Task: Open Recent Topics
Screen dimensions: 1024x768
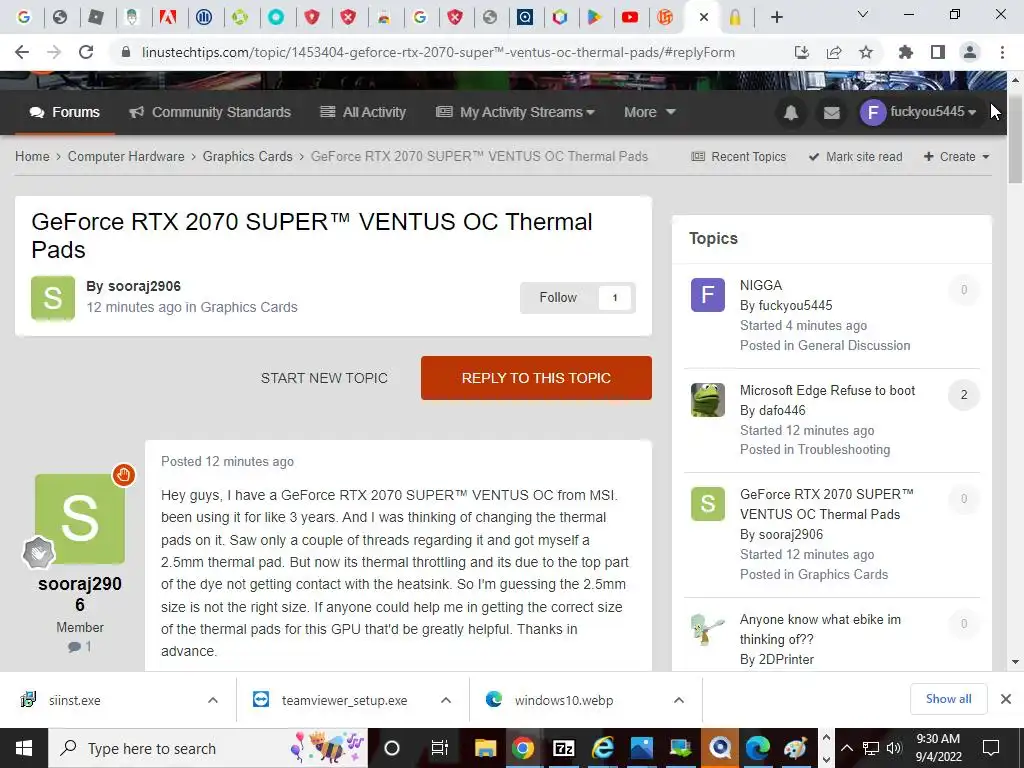Action: pos(739,157)
